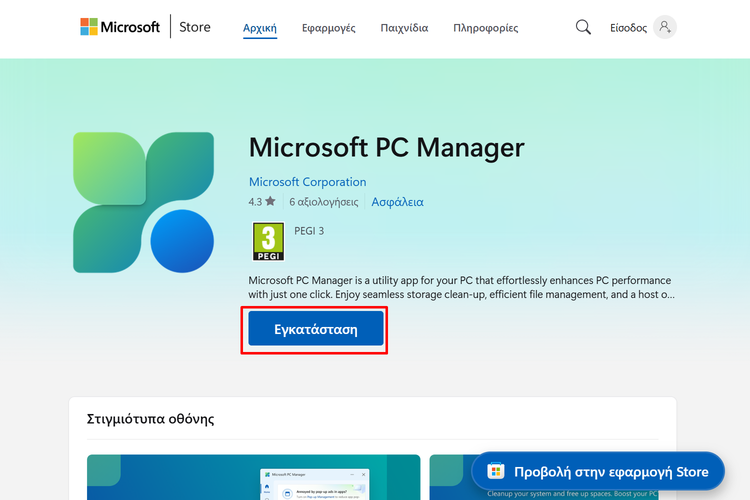The height and width of the screenshot is (500, 750).
Task: Click the user avatar sign-in icon
Action: click(x=665, y=27)
